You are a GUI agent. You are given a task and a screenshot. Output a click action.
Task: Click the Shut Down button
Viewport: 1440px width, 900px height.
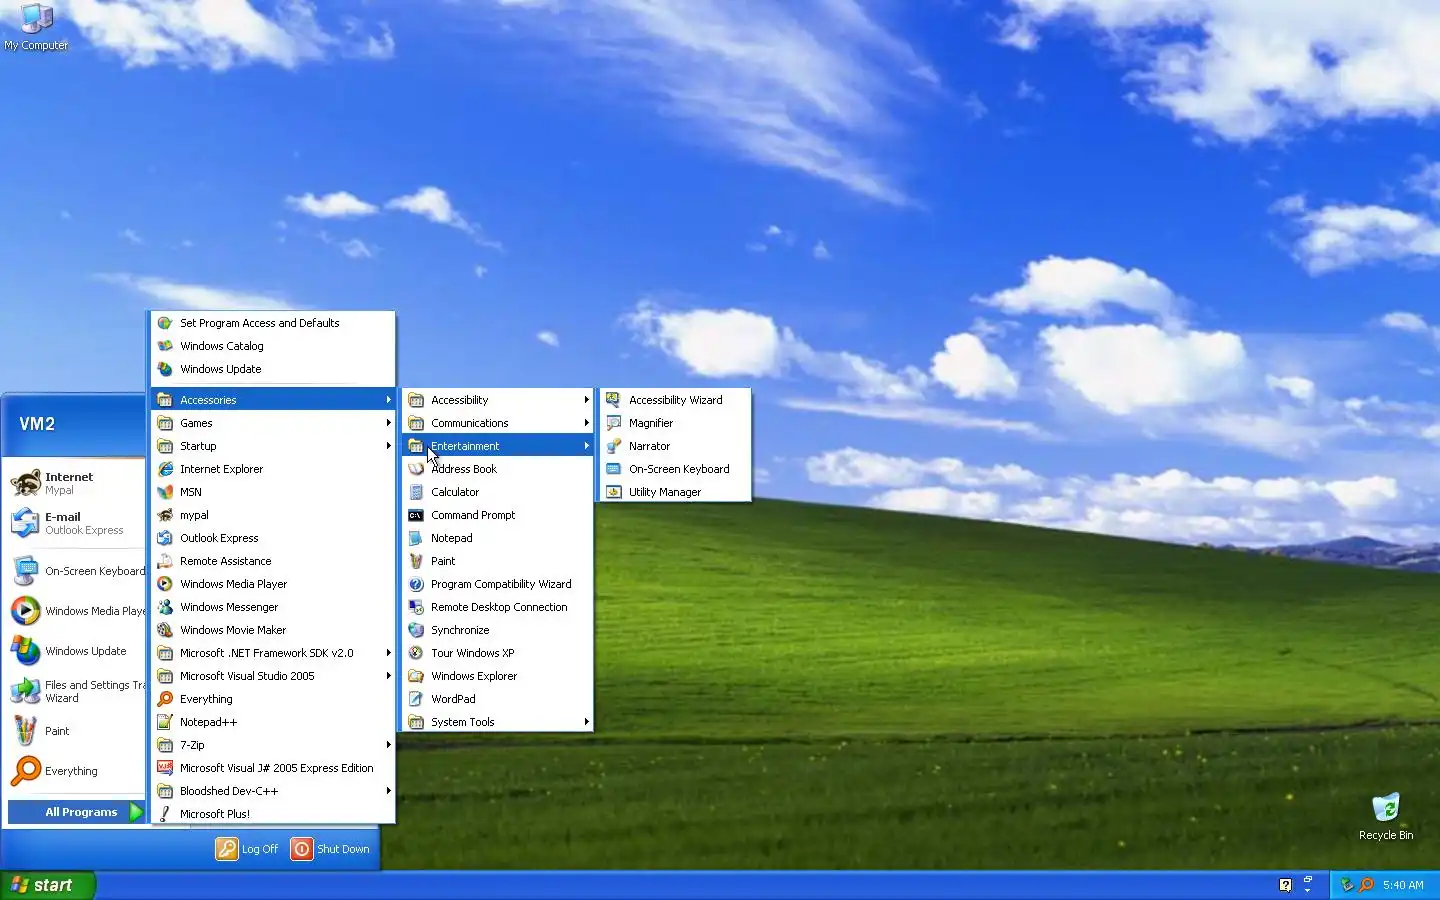tap(331, 849)
